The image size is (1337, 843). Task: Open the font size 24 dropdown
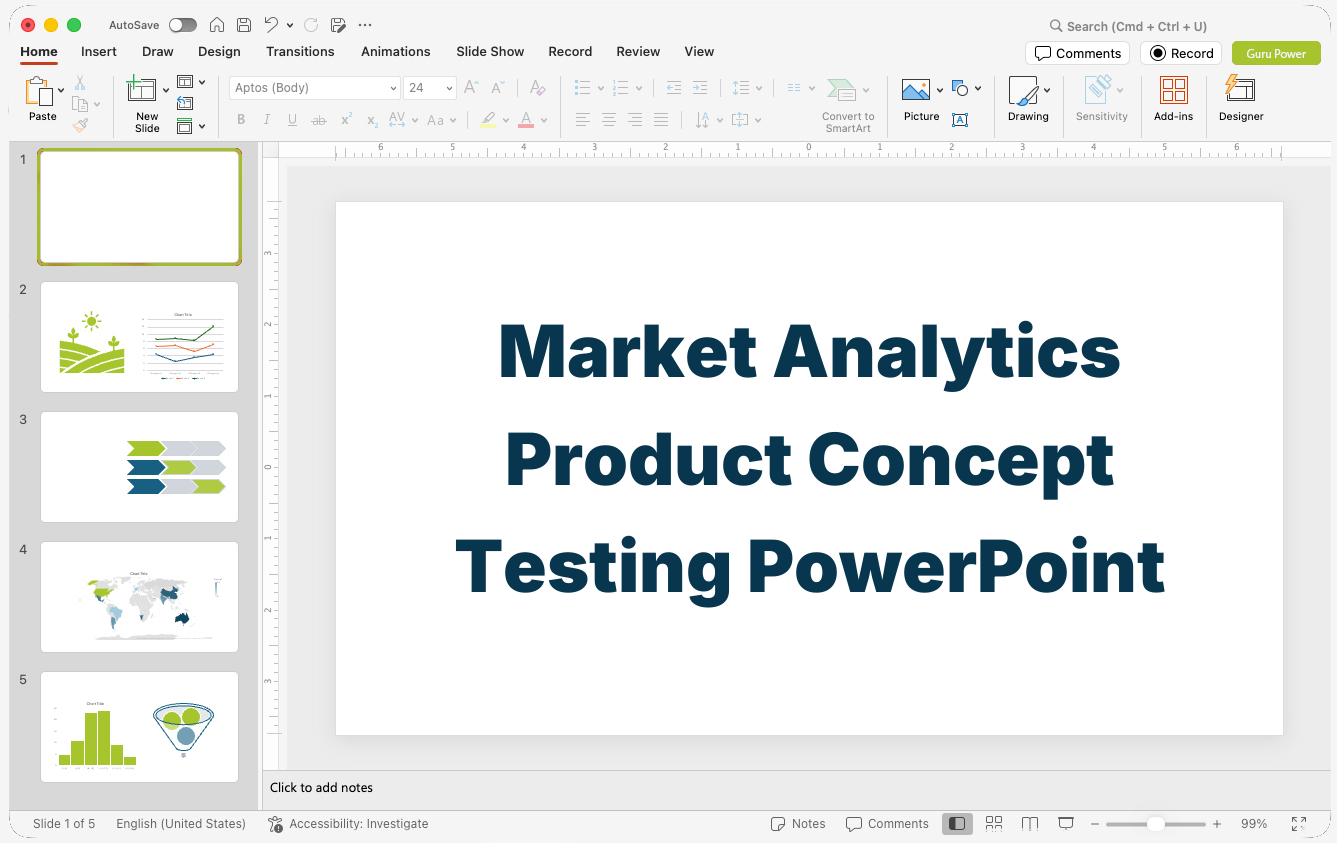450,88
